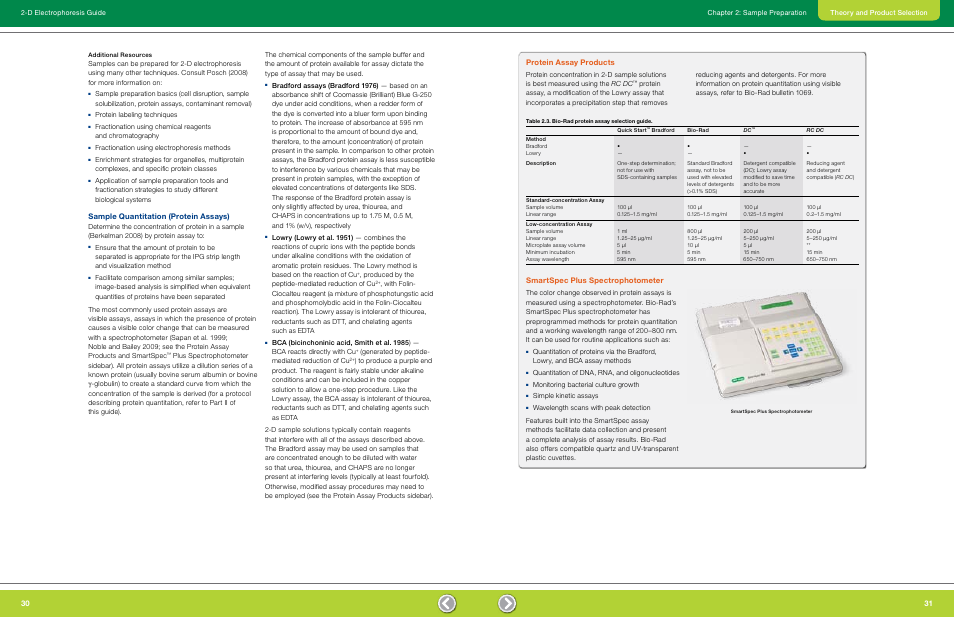This screenshot has width=954, height=618.
Task: Select the 'Sample Quantitation (Protein Assays)' heading
Action: coord(159,216)
